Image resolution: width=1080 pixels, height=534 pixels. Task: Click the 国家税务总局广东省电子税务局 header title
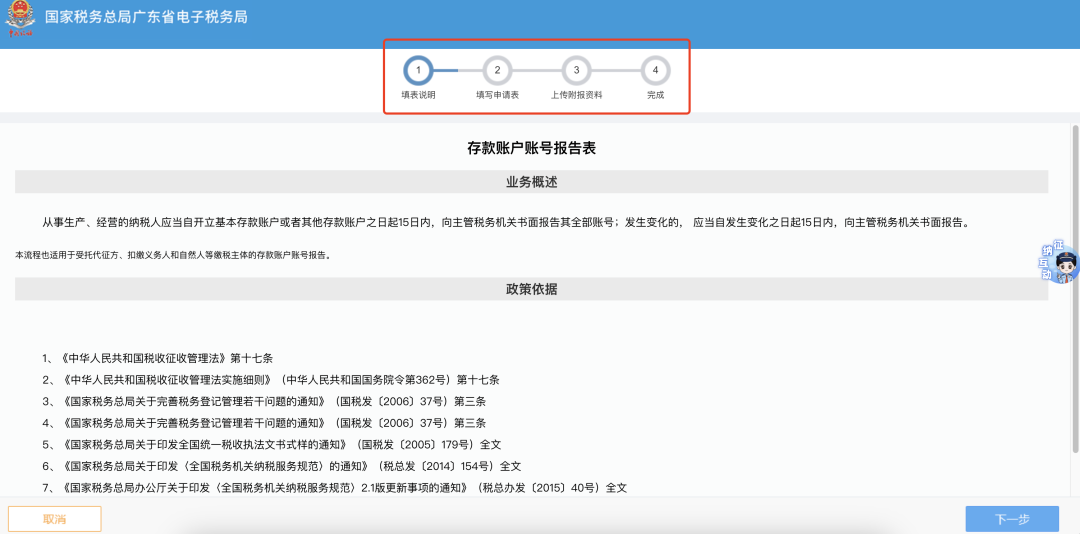[x=146, y=18]
